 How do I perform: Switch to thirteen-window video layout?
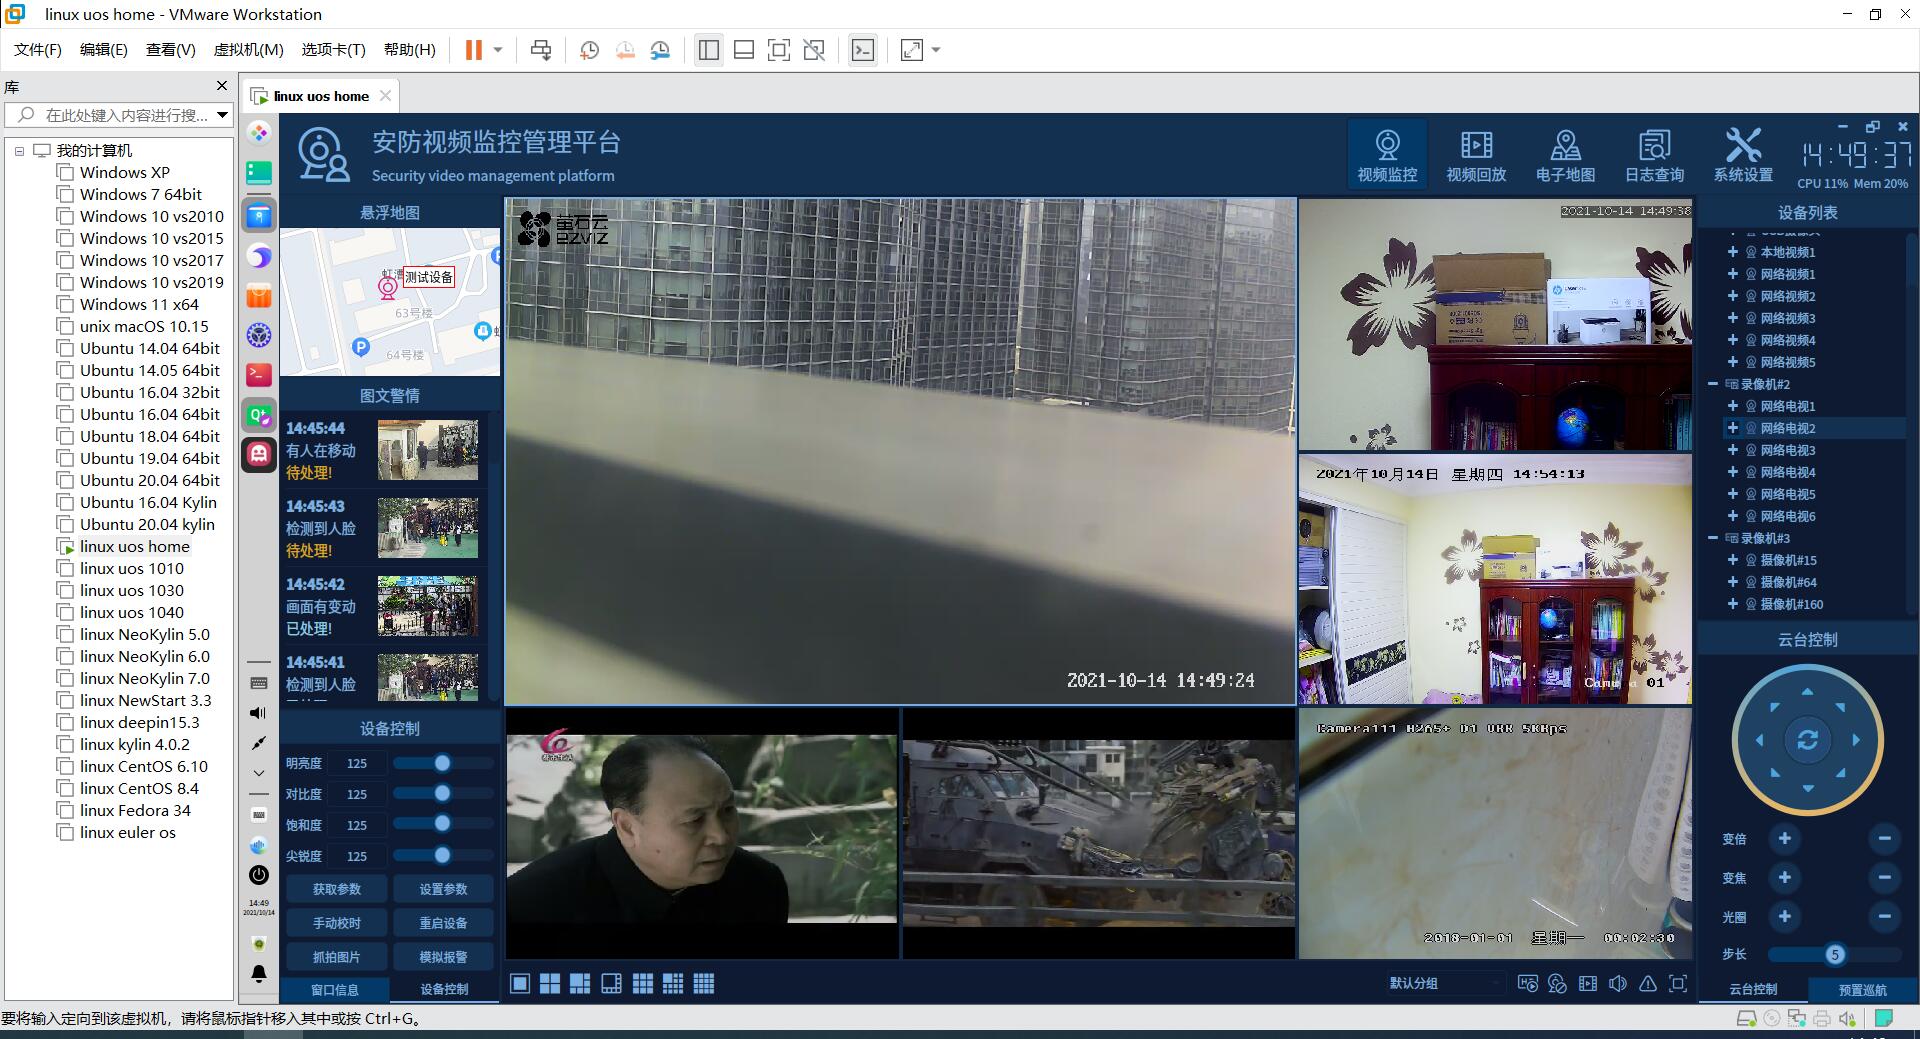673,984
